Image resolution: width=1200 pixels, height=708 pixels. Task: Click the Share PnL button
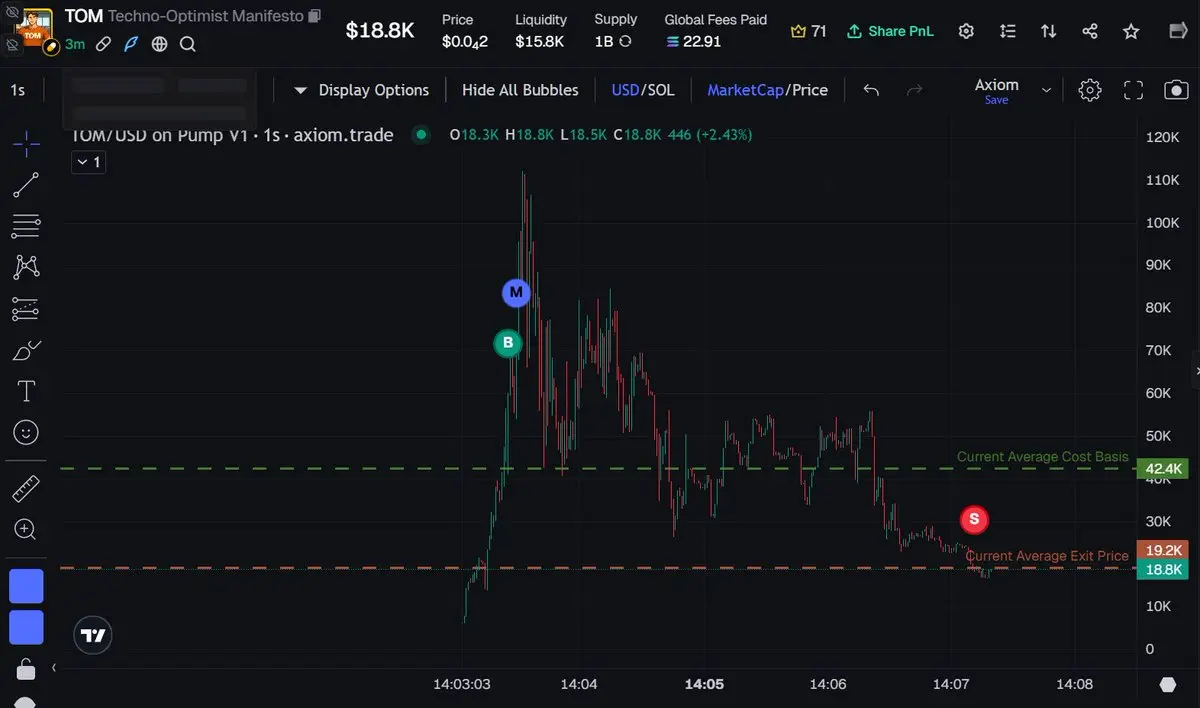(x=890, y=31)
